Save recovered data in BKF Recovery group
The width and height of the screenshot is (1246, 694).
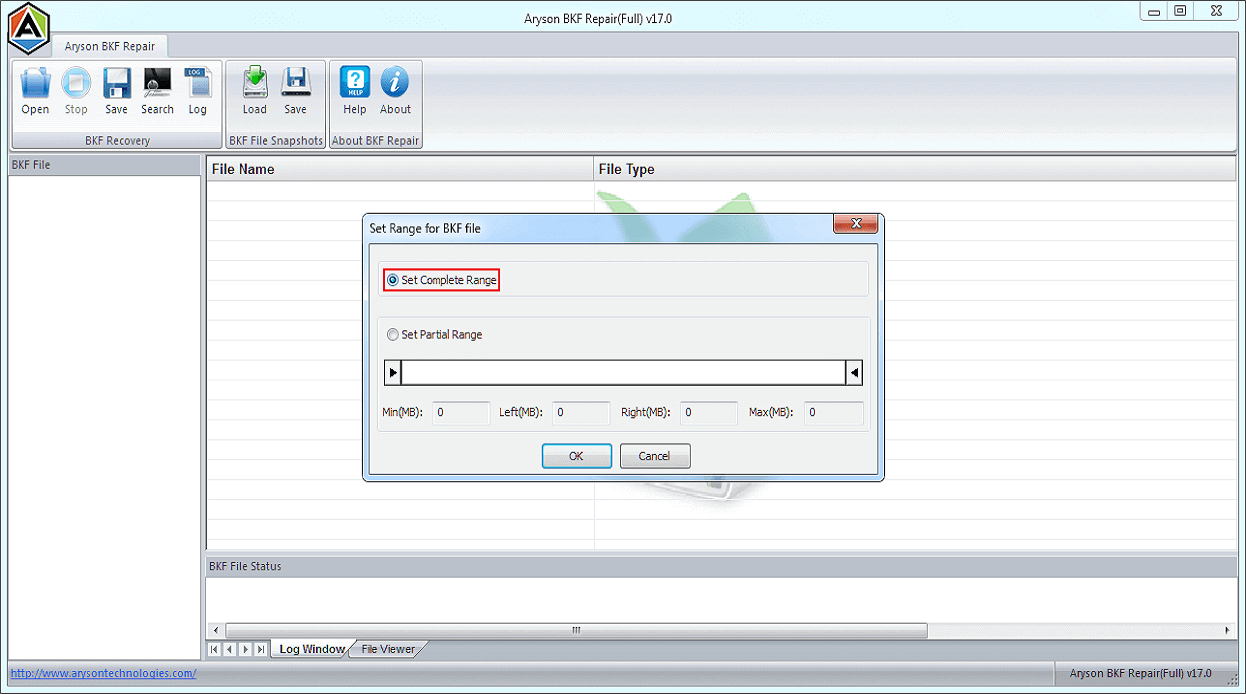(x=116, y=91)
